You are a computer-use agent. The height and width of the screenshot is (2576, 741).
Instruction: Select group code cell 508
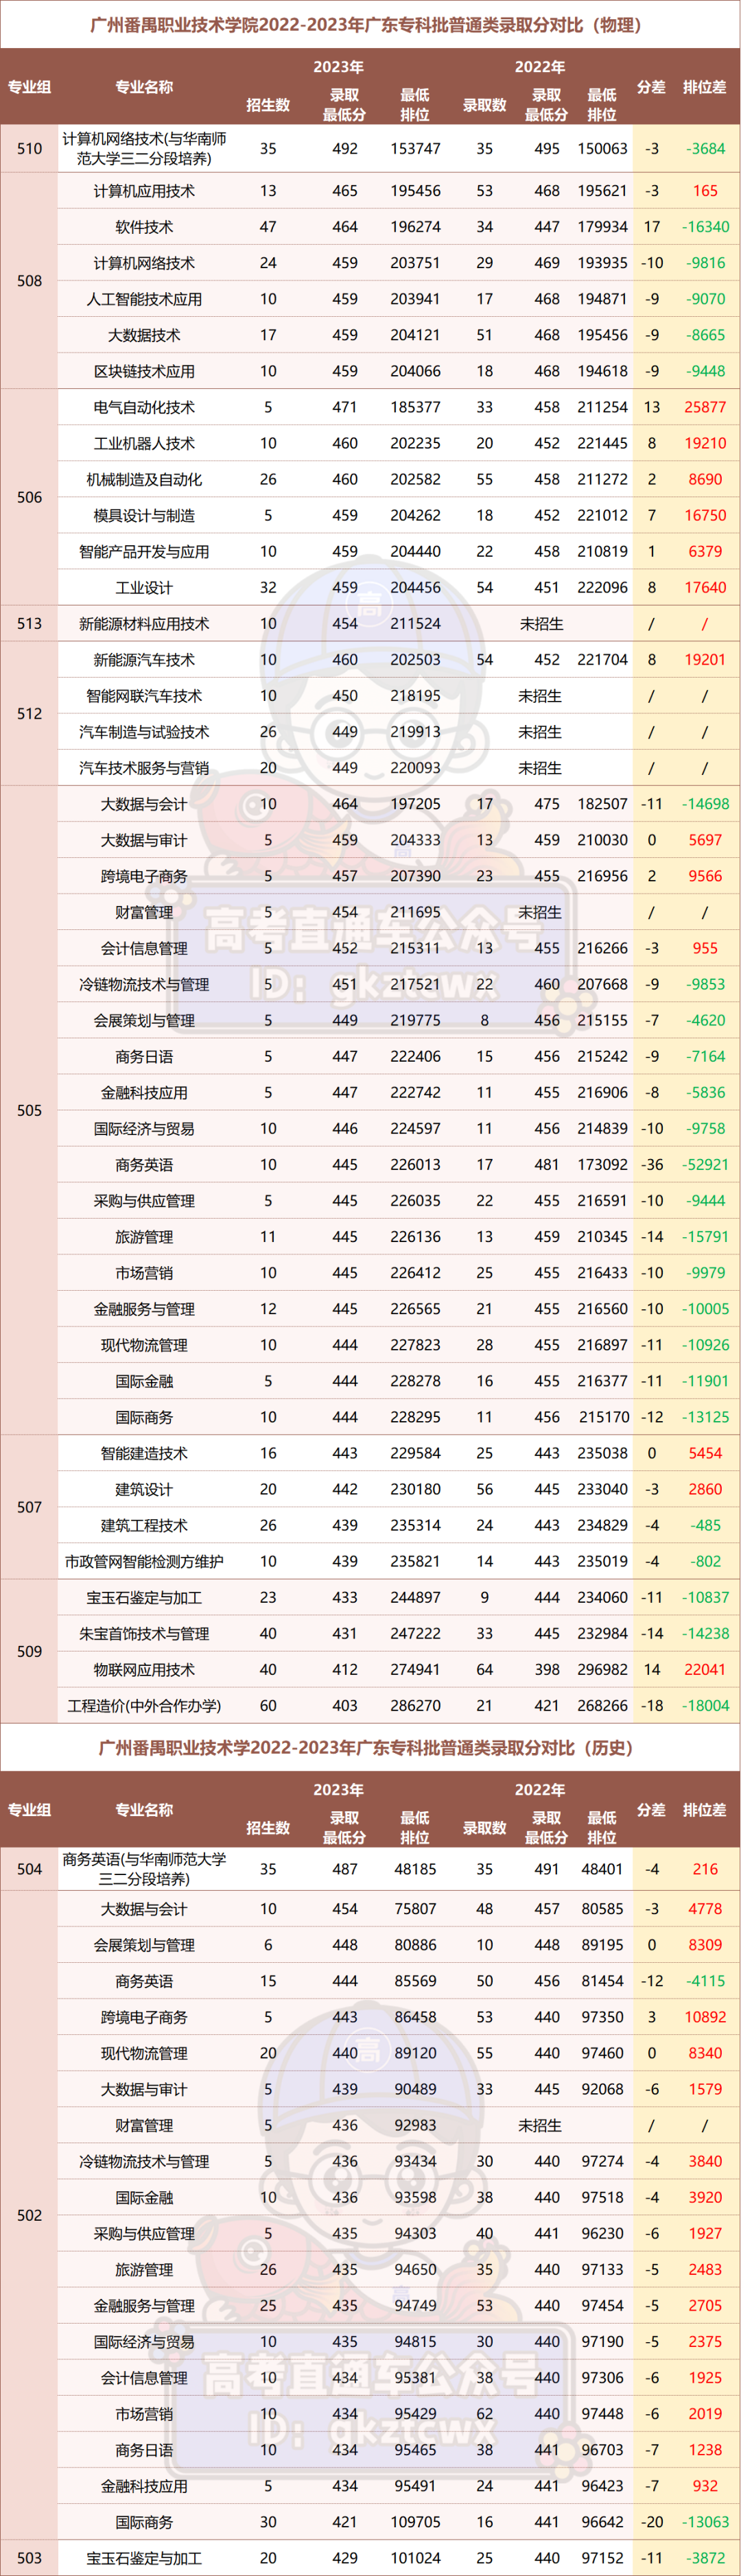tap(29, 281)
